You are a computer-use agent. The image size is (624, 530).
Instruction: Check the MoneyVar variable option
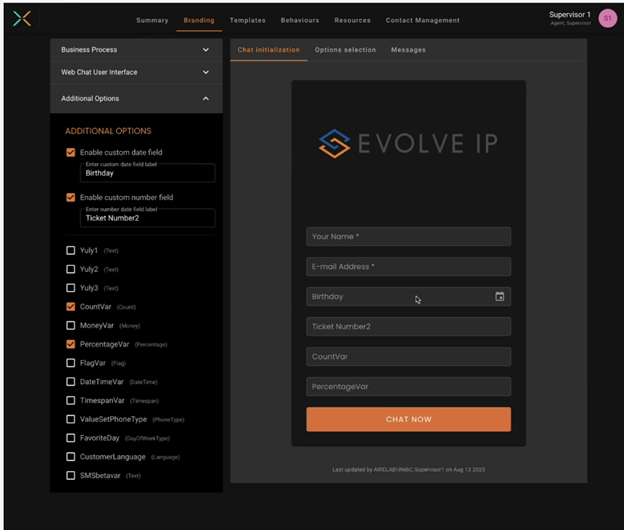pyautogui.click(x=71, y=325)
